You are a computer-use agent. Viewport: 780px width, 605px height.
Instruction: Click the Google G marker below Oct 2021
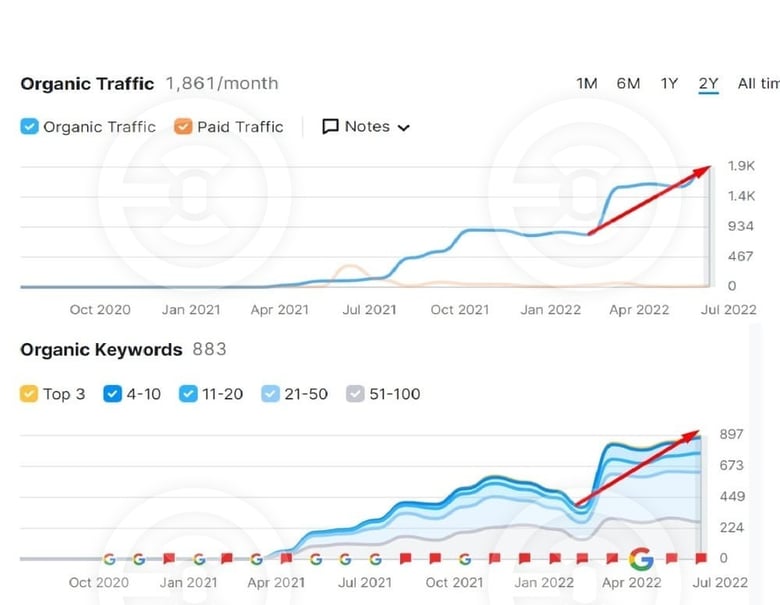[465, 559]
